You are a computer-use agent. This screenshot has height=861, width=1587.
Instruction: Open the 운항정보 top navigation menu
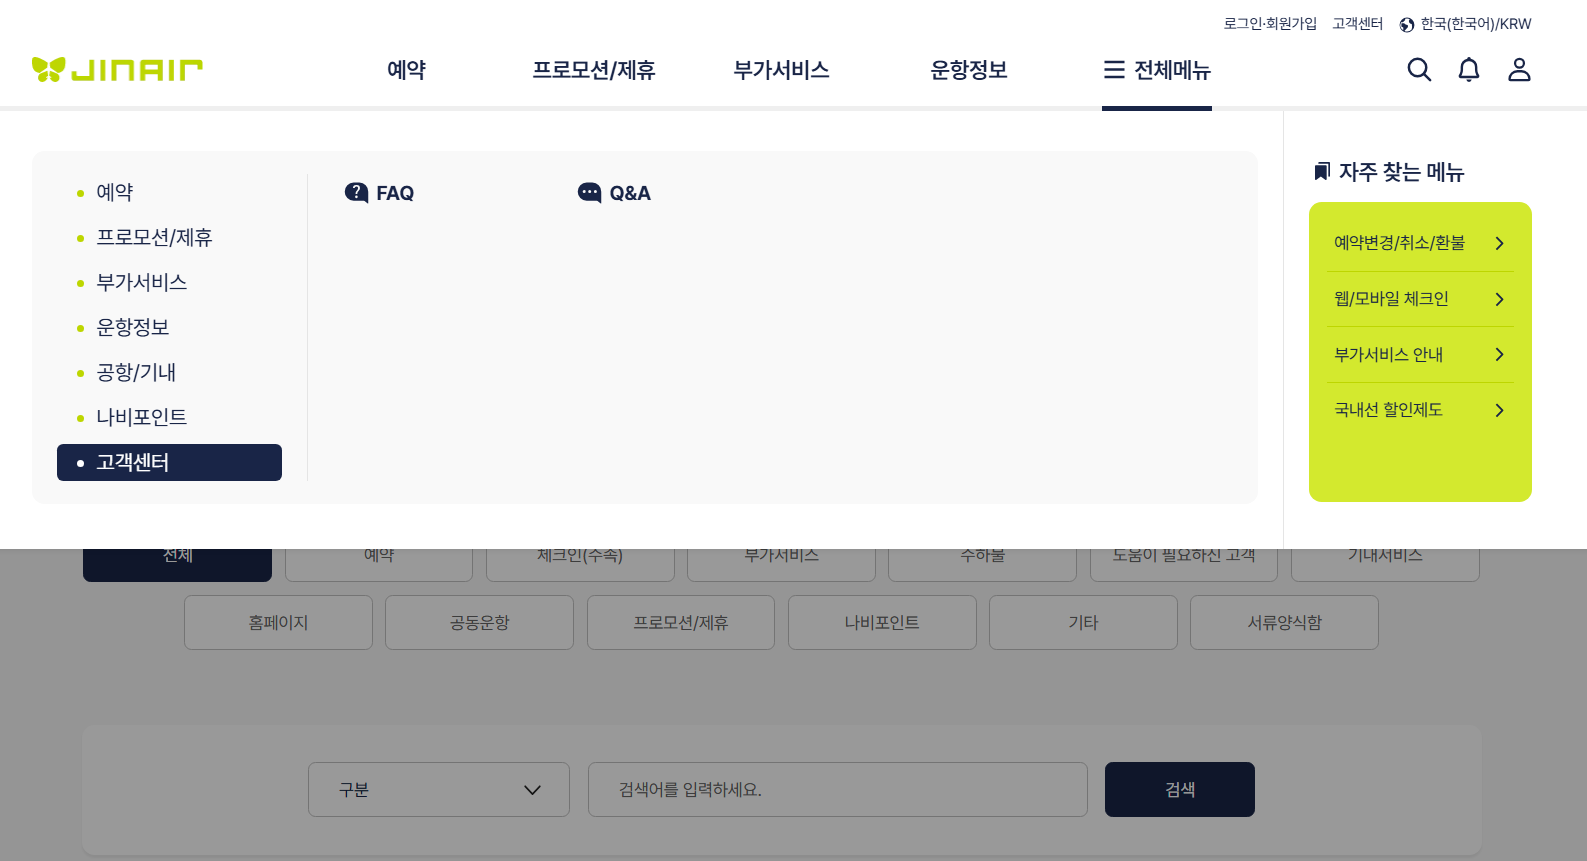(969, 70)
